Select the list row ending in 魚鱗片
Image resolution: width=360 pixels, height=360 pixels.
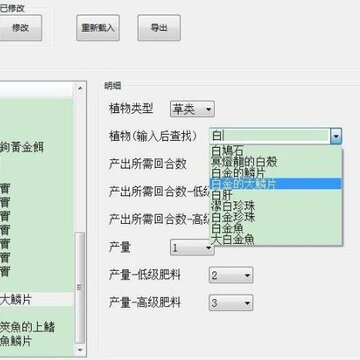(37, 341)
